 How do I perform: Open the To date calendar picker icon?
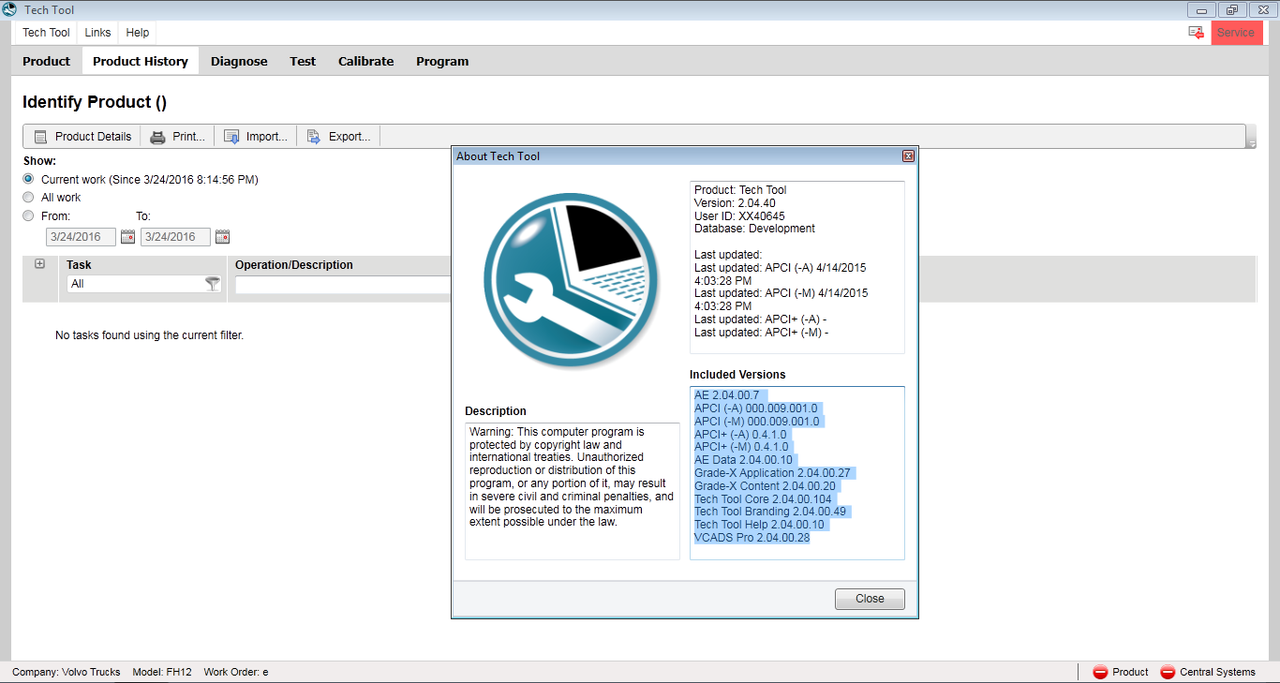[222, 237]
